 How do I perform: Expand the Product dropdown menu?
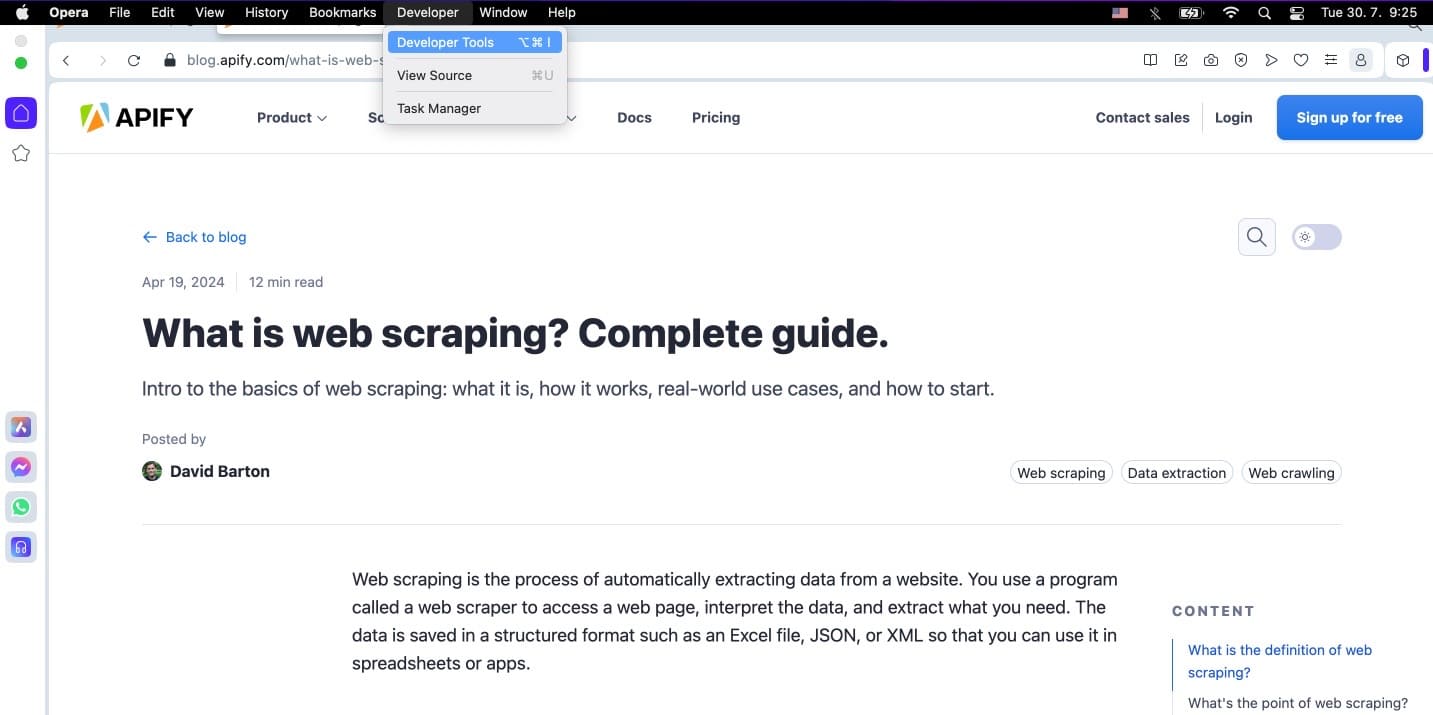pyautogui.click(x=291, y=117)
